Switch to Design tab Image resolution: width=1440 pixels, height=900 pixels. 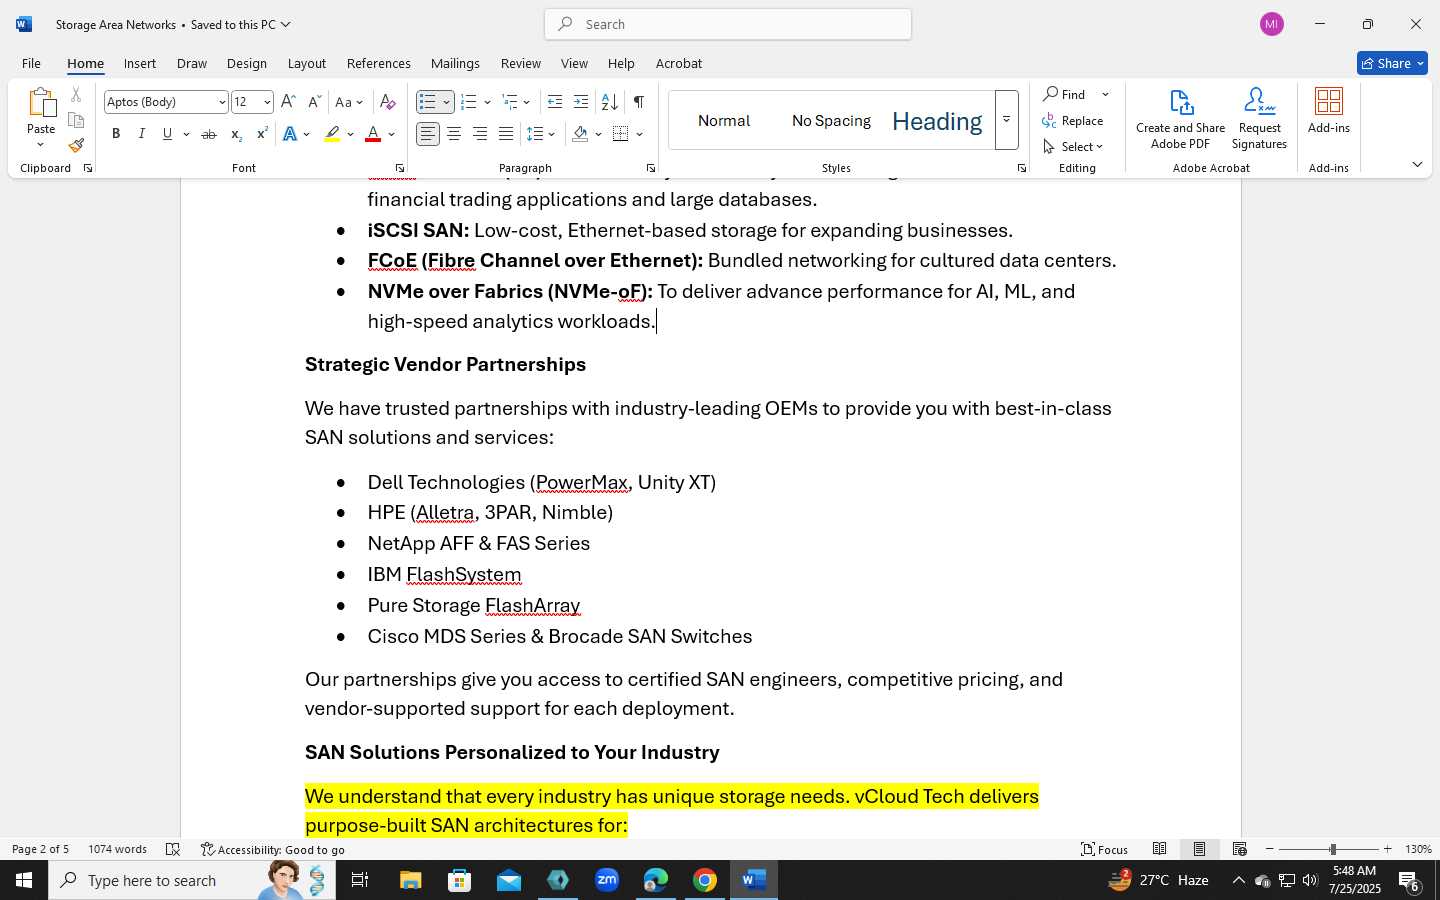pyautogui.click(x=246, y=63)
